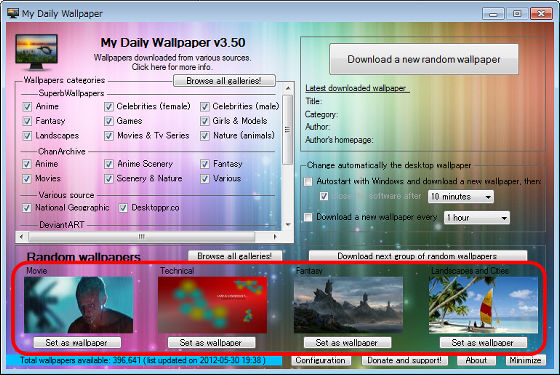The height and width of the screenshot is (375, 560).
Task: Click the 'Click here for more info' link
Action: click(172, 67)
